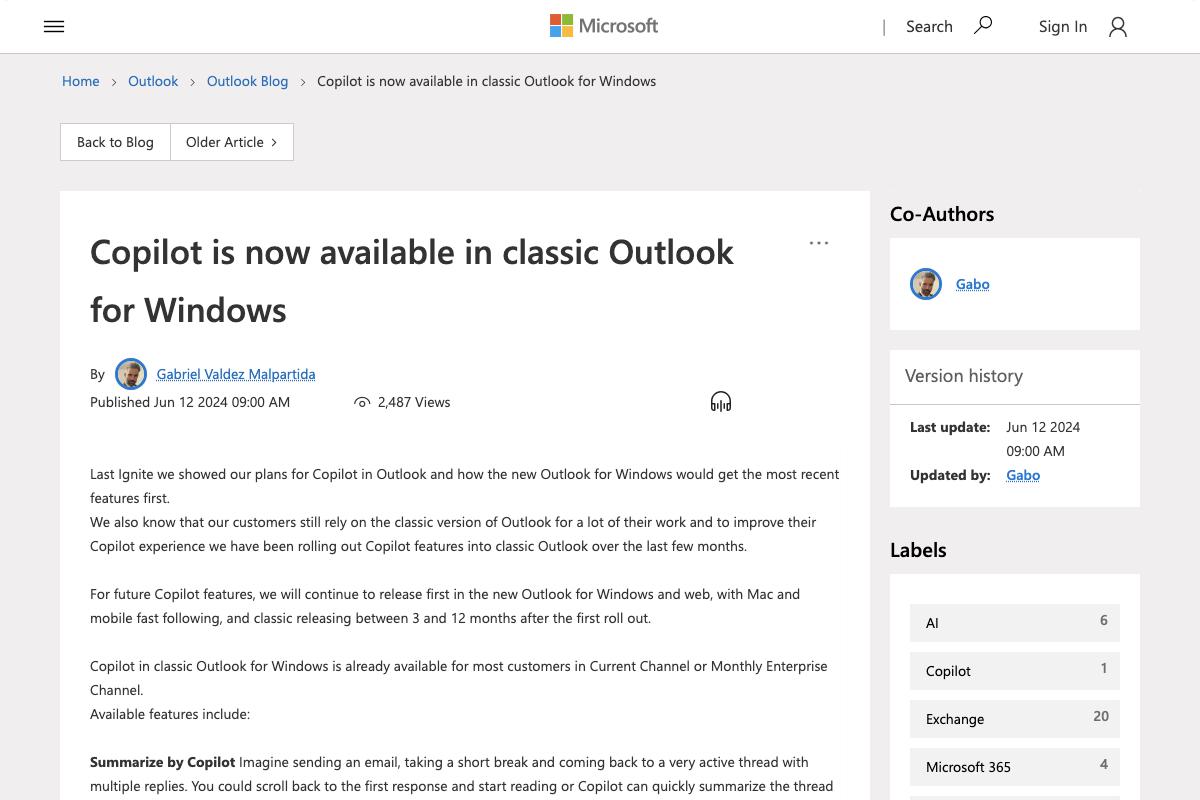Click the Search text in header
1200x800 pixels.
(929, 27)
